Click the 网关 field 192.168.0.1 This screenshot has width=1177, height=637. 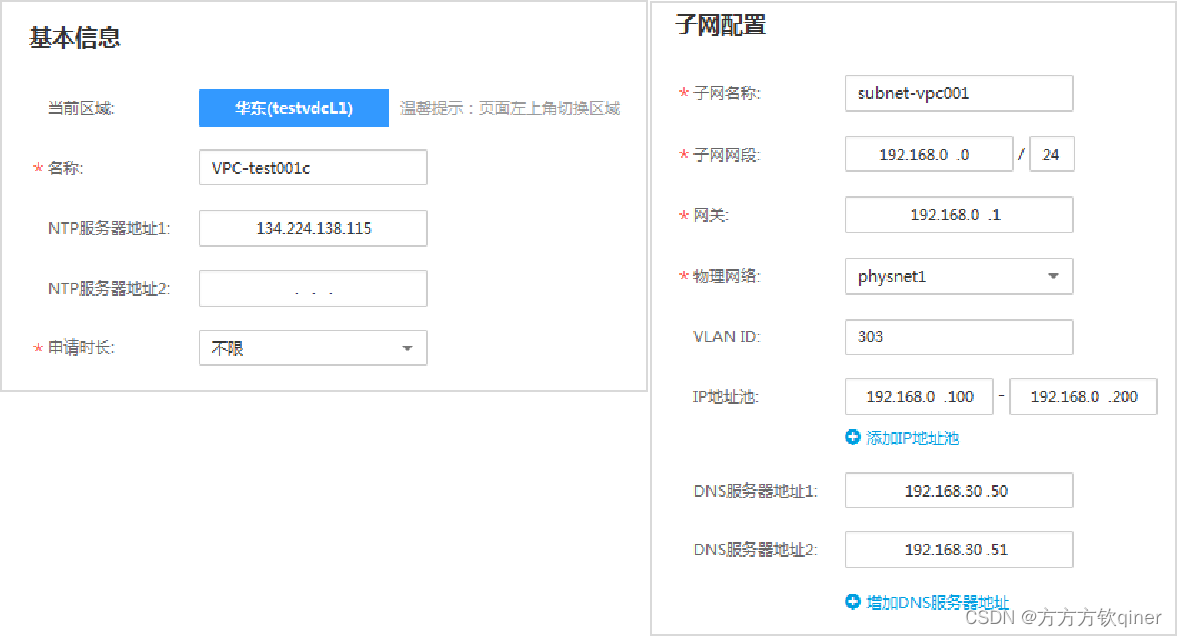(x=959, y=215)
